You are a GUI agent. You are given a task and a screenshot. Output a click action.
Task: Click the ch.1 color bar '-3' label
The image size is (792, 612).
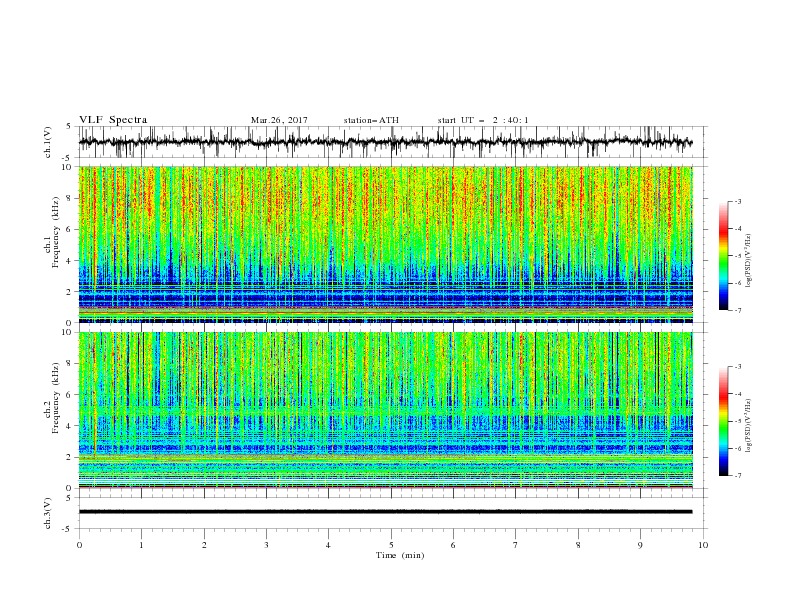(737, 201)
